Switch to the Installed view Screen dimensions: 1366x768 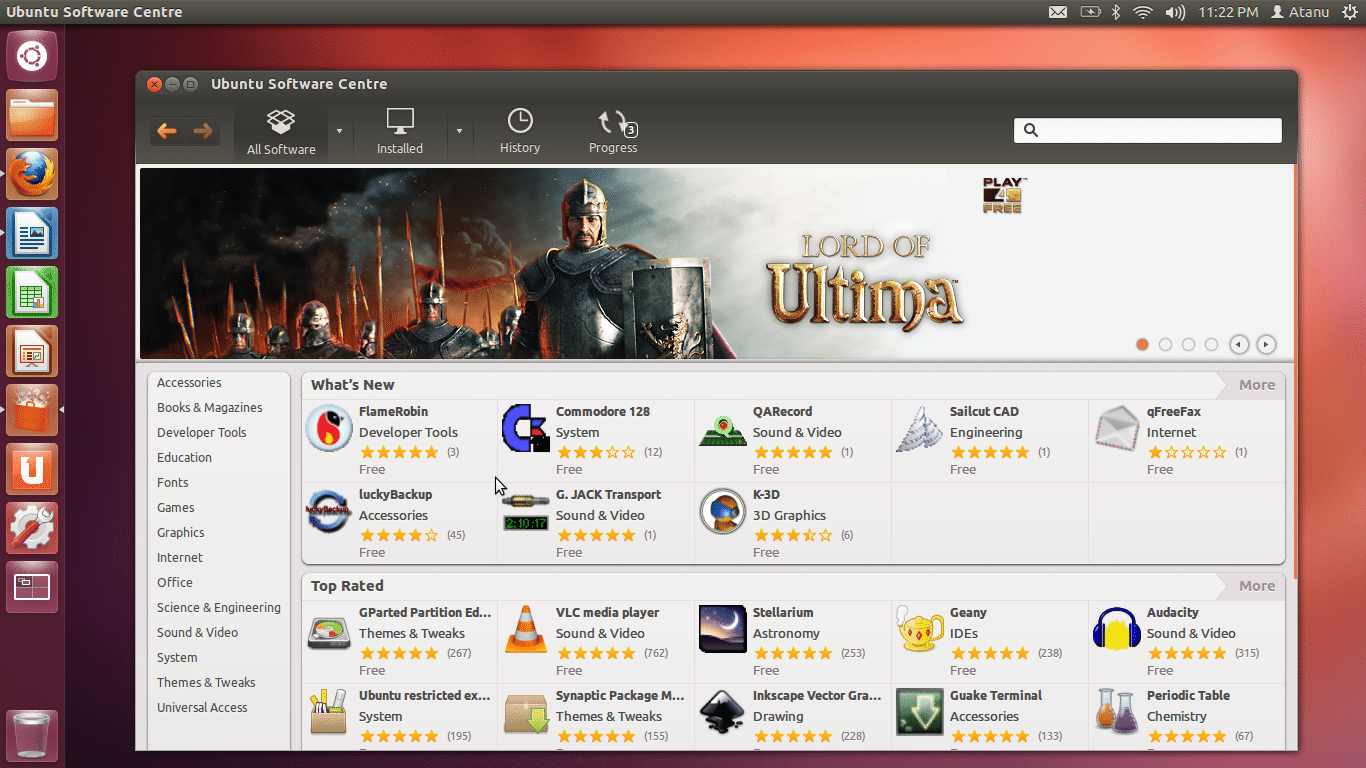pyautogui.click(x=400, y=131)
